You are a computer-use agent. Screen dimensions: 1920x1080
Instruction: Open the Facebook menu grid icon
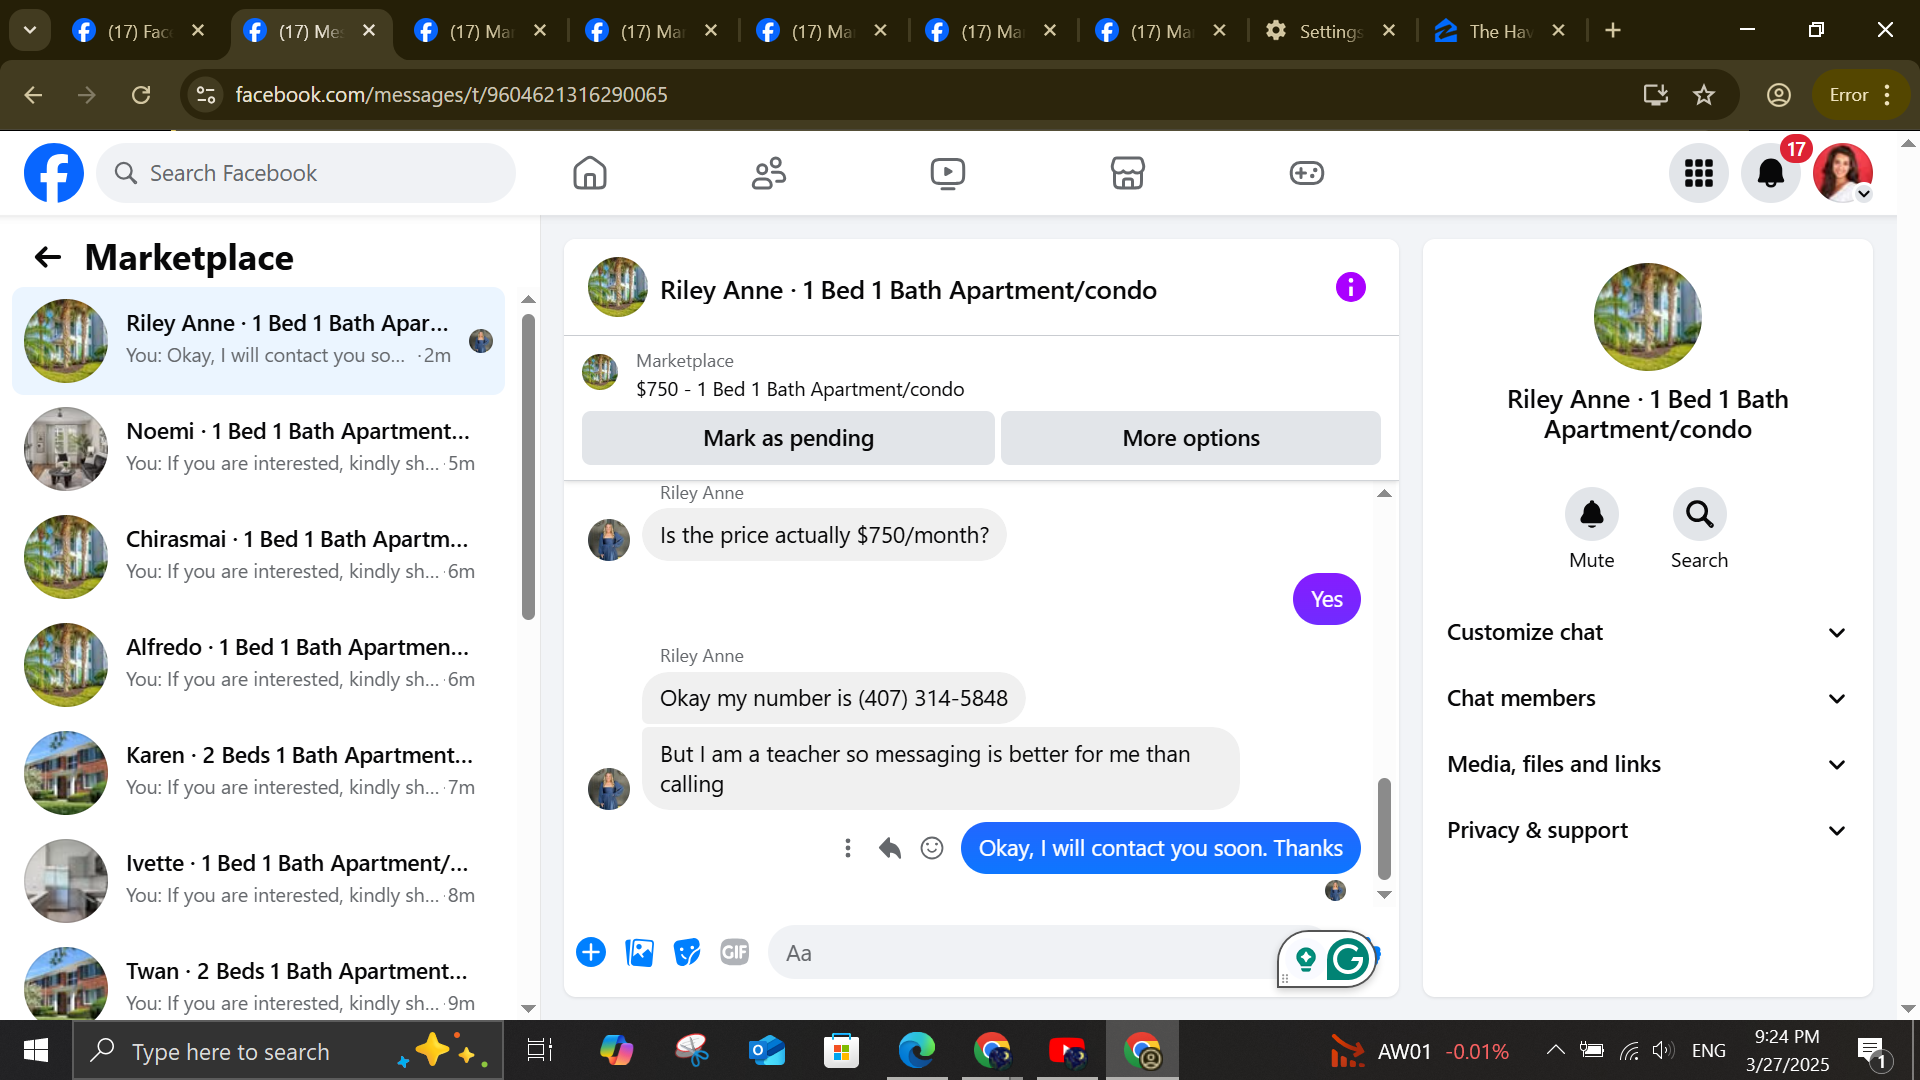1698,173
